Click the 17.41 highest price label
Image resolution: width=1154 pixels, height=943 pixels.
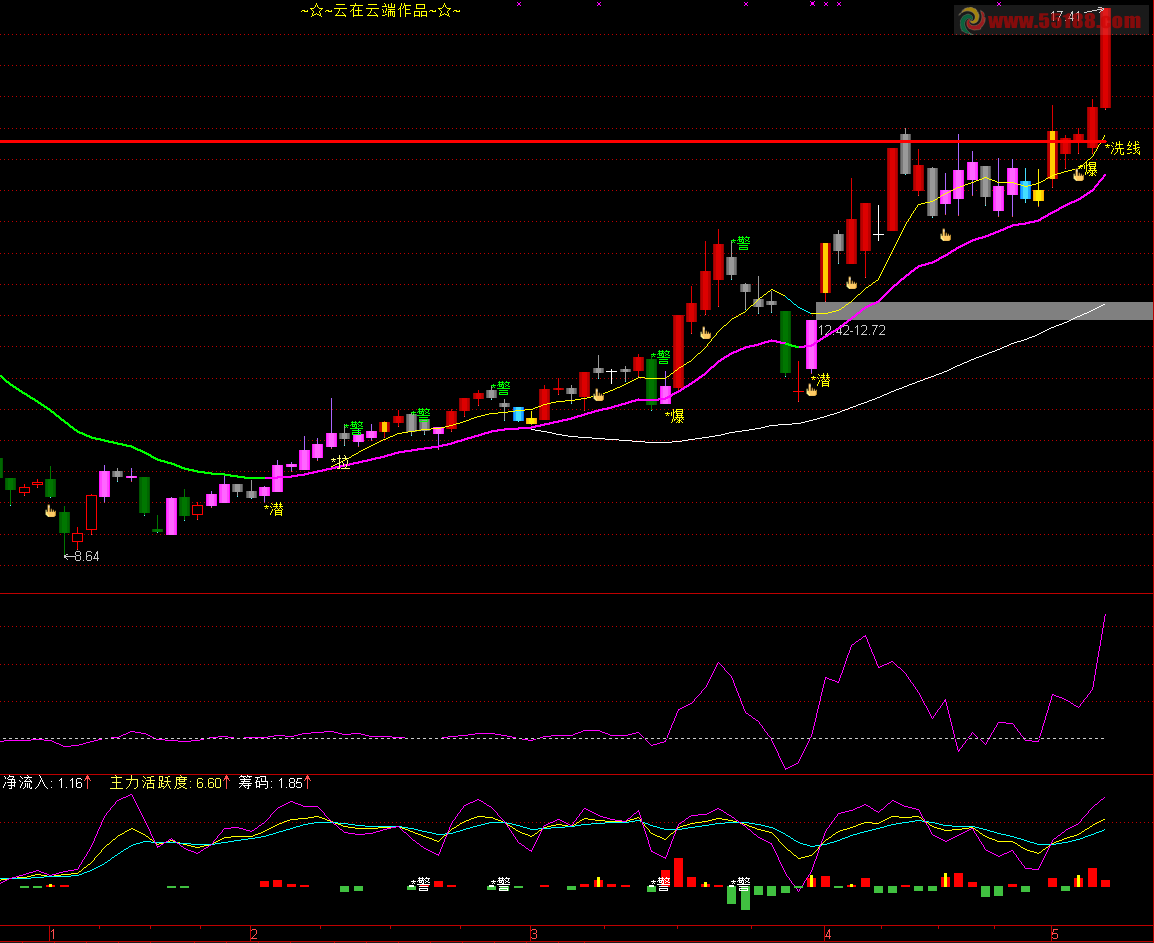(1066, 16)
